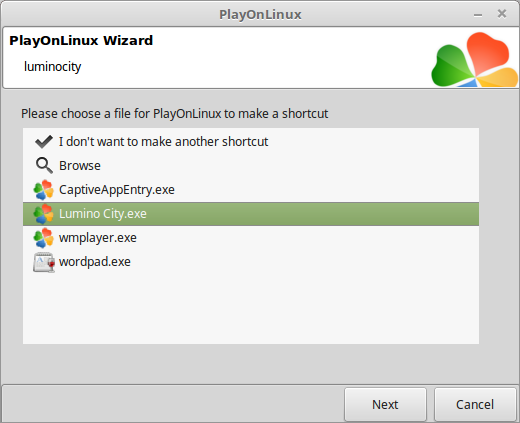Click the PlayOnLinux title bar text
Image resolution: width=520 pixels, height=423 pixels.
click(x=260, y=15)
